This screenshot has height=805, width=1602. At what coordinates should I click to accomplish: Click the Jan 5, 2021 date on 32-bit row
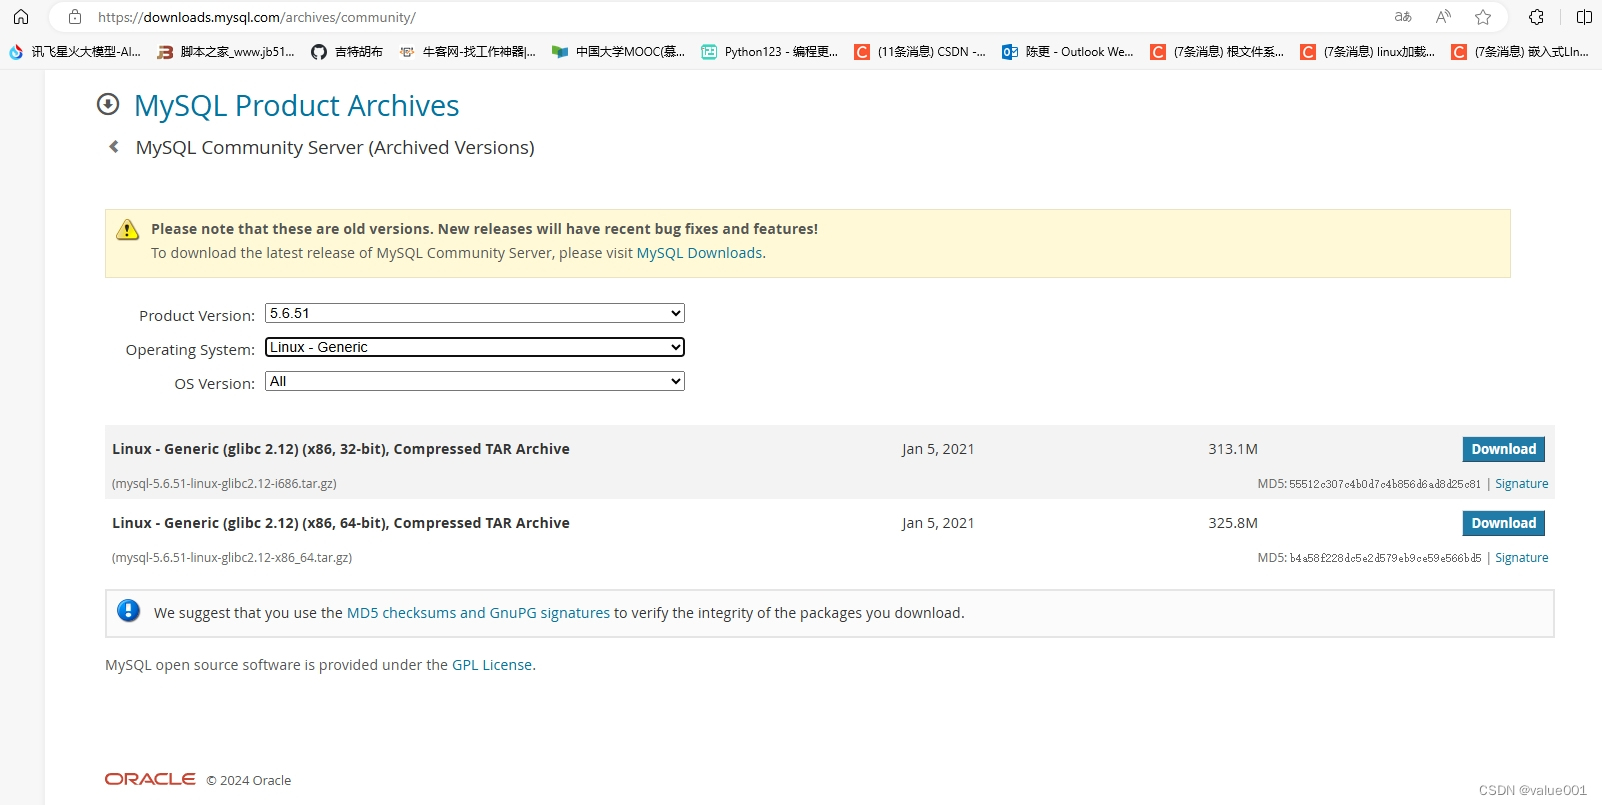click(x=938, y=449)
